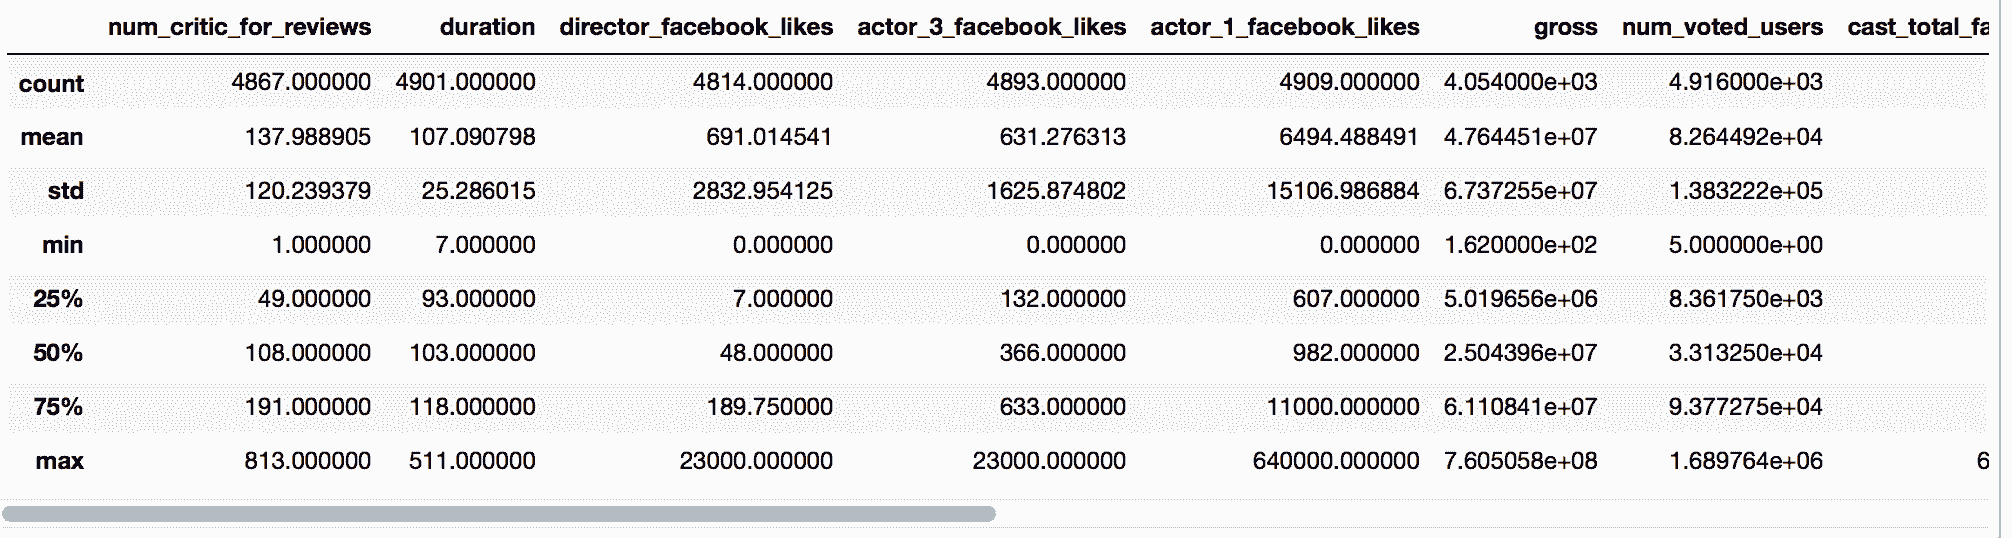The image size is (2012, 538).
Task: Select the actor_3_facebook_likes column header
Action: 991,27
